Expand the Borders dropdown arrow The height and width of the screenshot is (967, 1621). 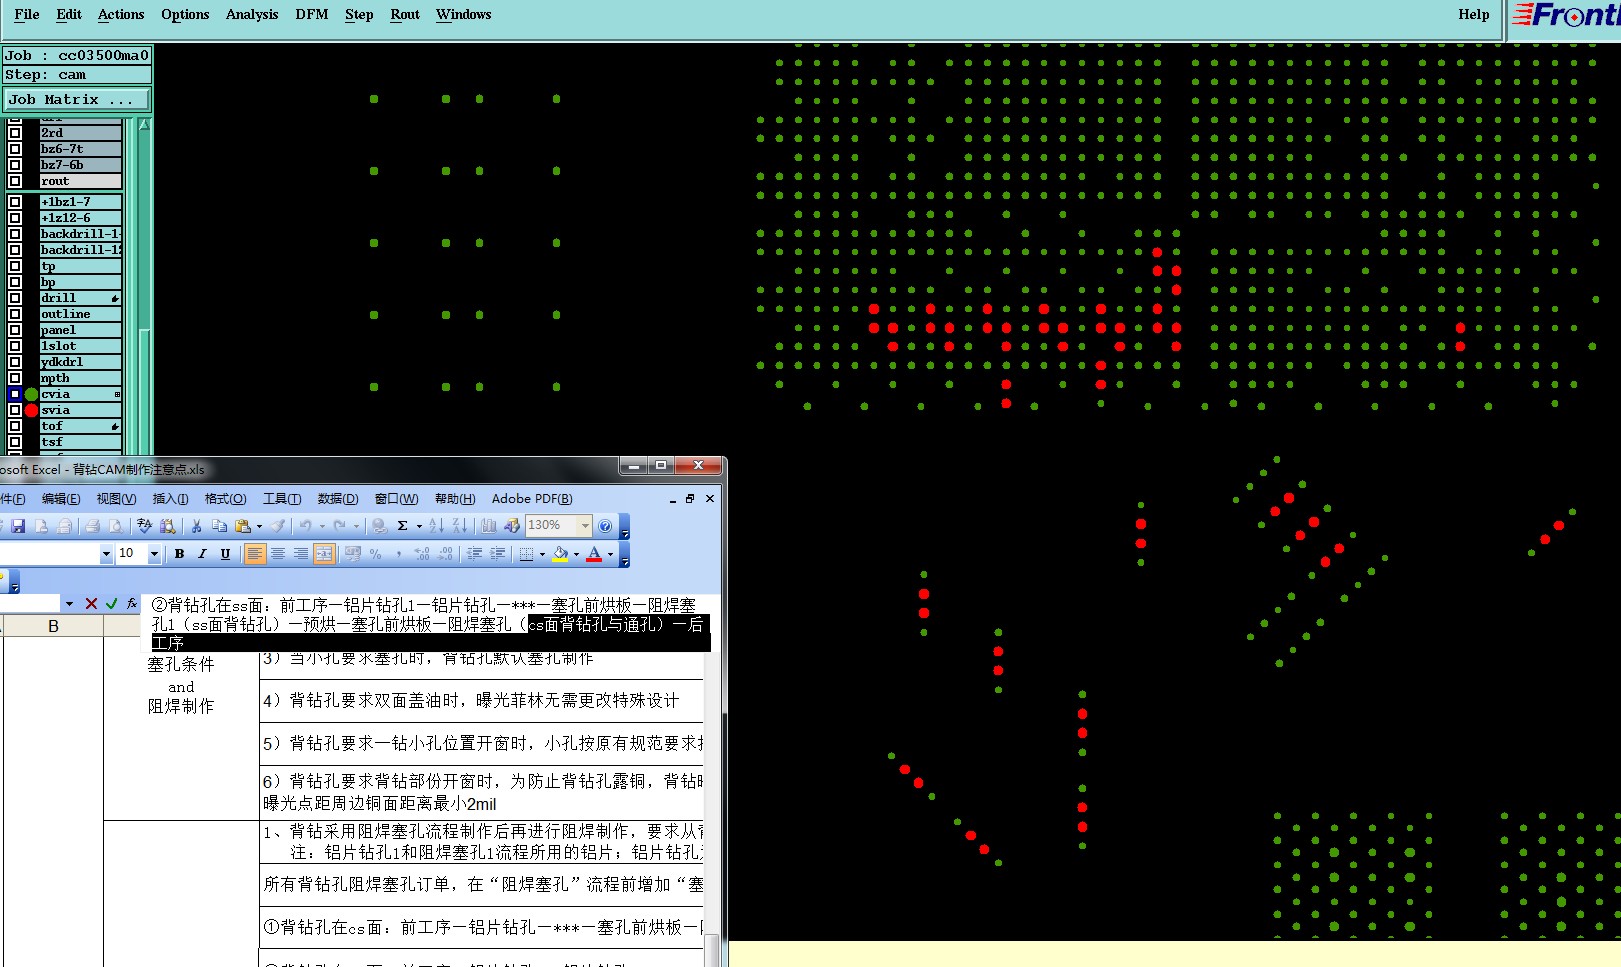click(542, 554)
